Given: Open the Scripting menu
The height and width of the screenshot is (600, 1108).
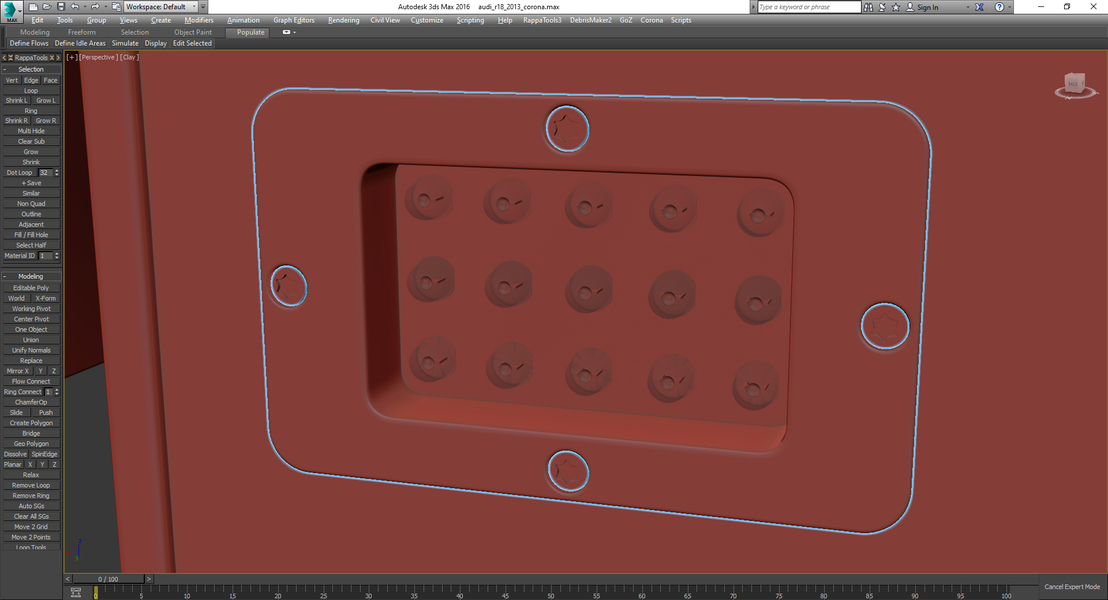Looking at the screenshot, I should 470,20.
